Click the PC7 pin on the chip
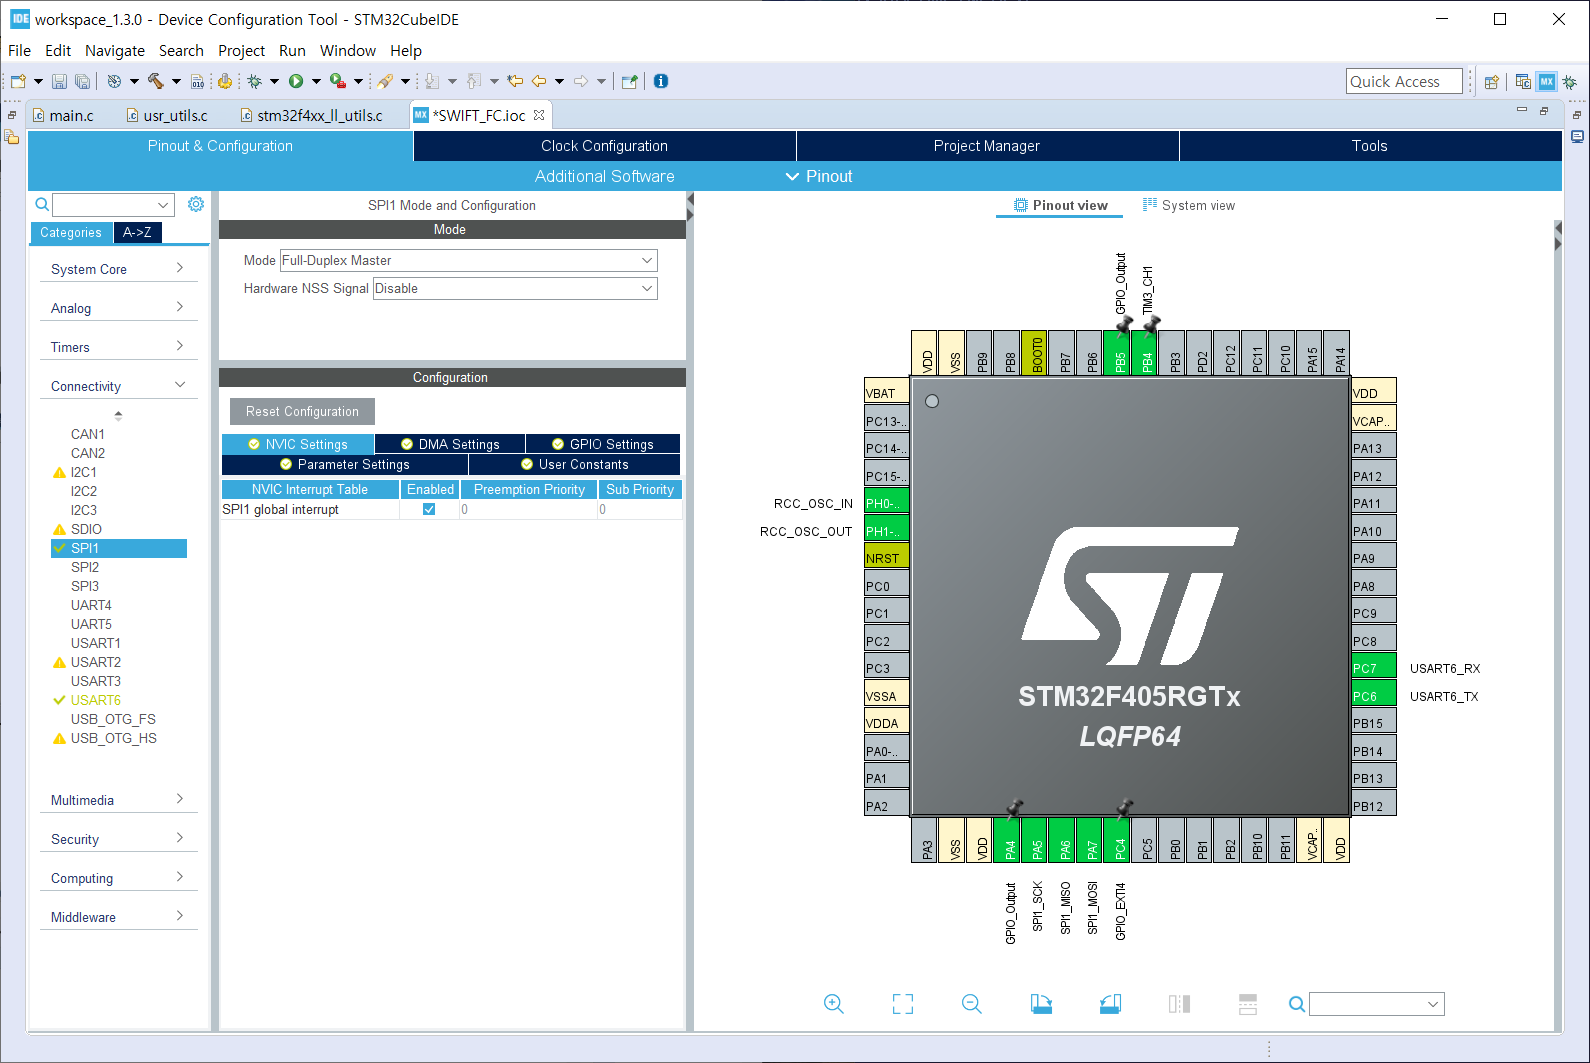Image resolution: width=1590 pixels, height=1063 pixels. (x=1374, y=668)
